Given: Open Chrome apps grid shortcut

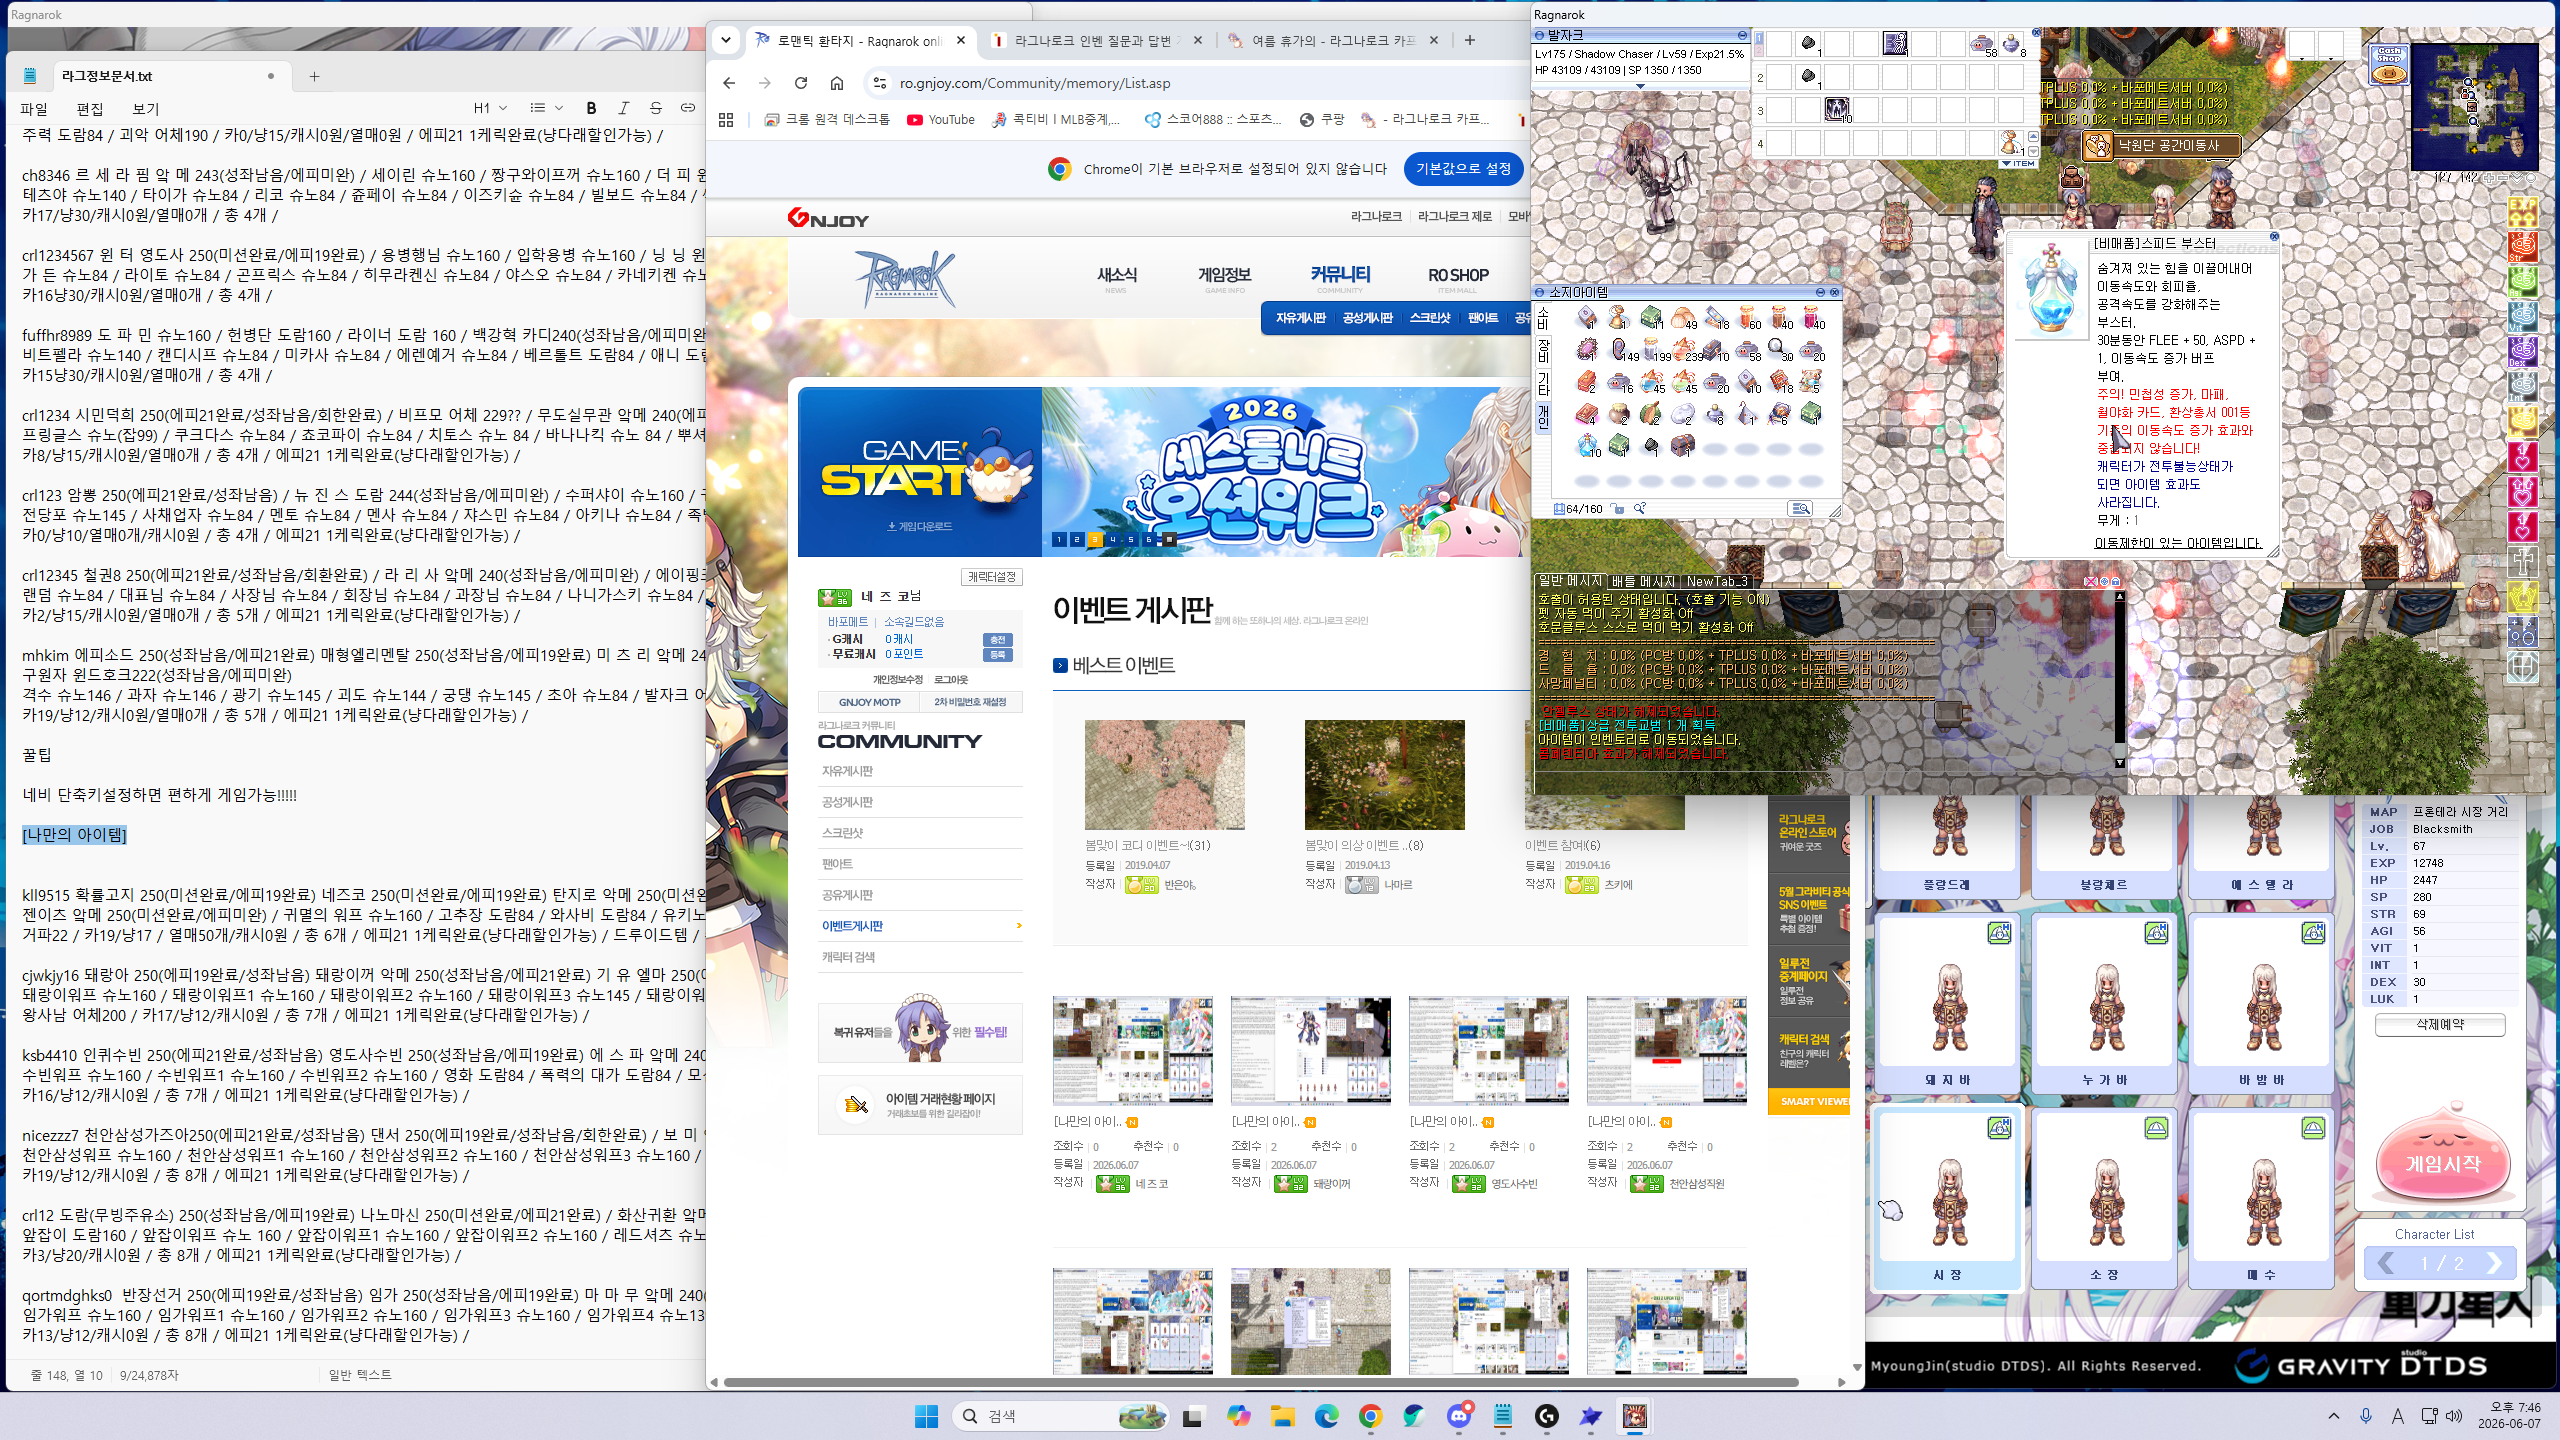Looking at the screenshot, I should 726,119.
